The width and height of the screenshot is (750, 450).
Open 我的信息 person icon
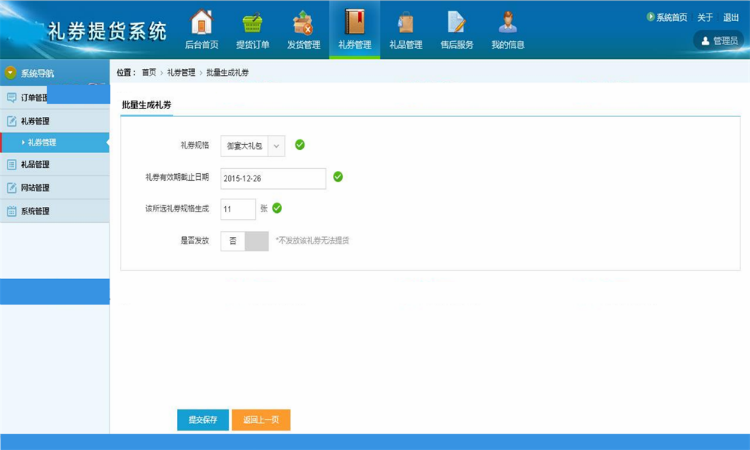[507, 24]
